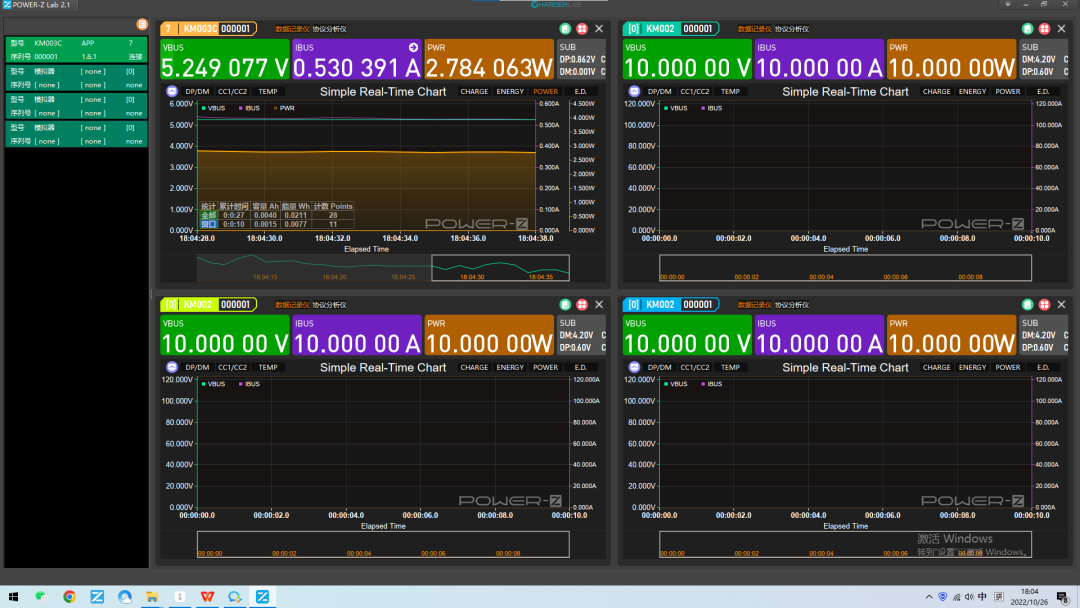
Task: Click the 5.249 077 V VBUS tile
Action: click(x=225, y=60)
